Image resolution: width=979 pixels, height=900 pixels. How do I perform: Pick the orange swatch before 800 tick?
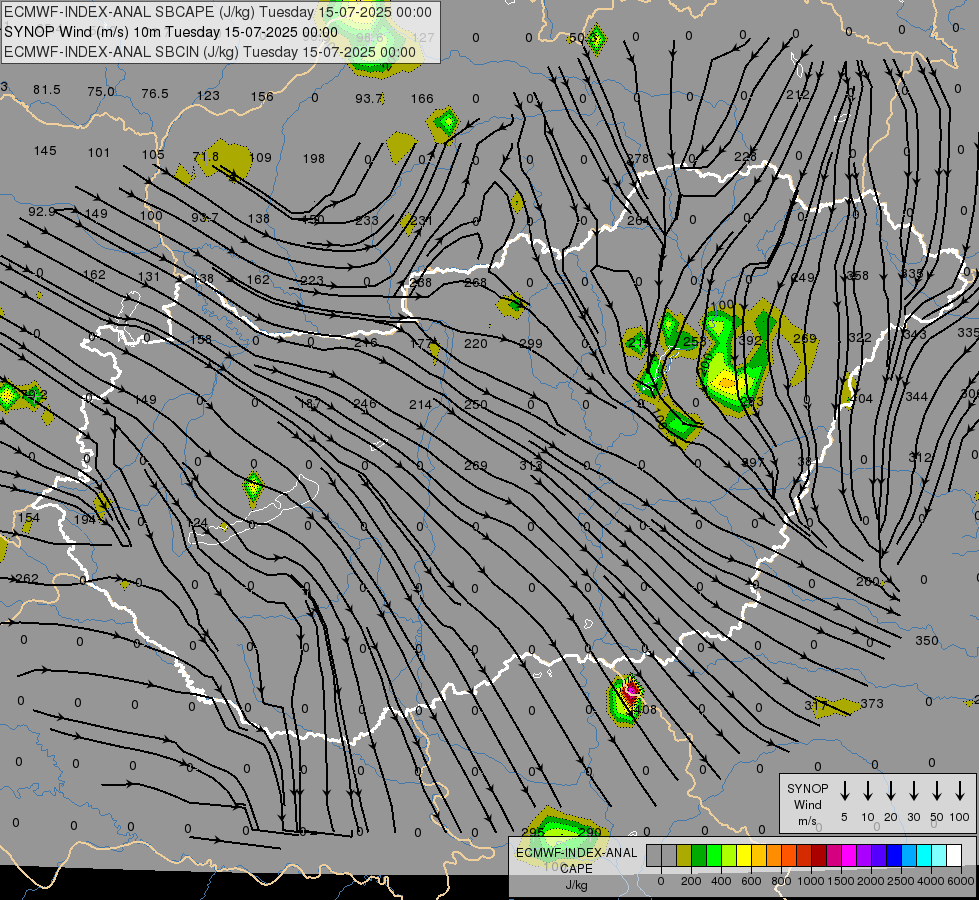point(774,855)
